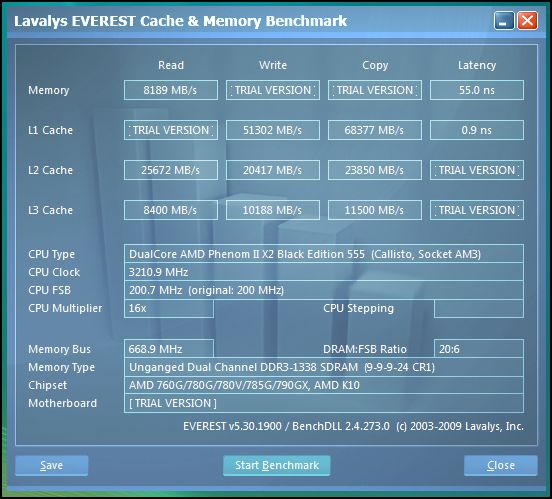Screen dimensions: 552x499
Task: Click the L3 Cache Copy 11500 MB/s box
Action: 375,210
